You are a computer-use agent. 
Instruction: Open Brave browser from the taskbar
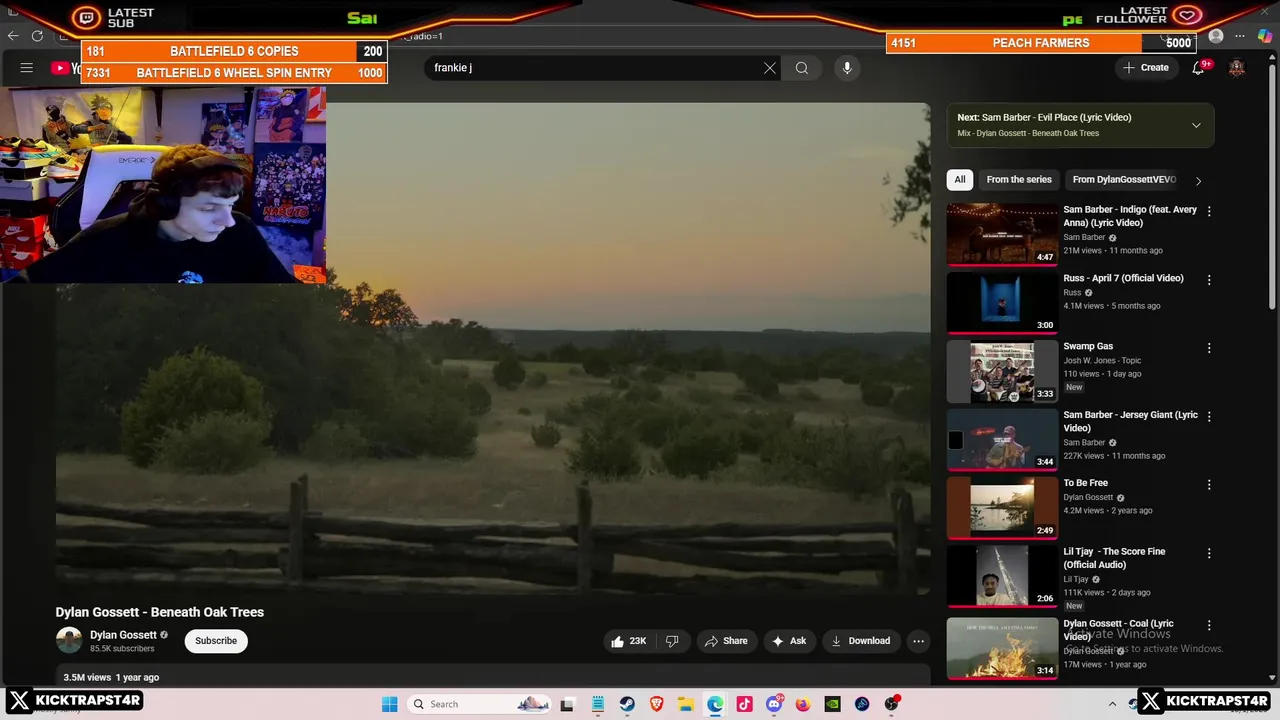tap(656, 704)
